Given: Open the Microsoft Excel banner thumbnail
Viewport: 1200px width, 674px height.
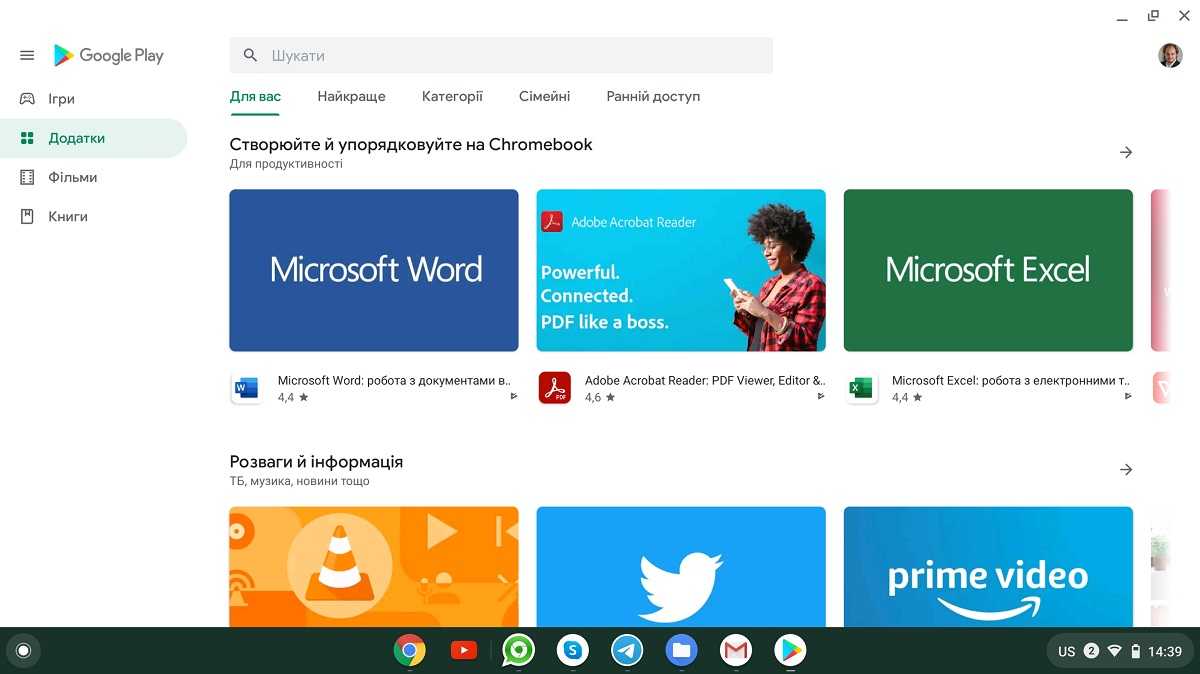Looking at the screenshot, I should pos(988,270).
